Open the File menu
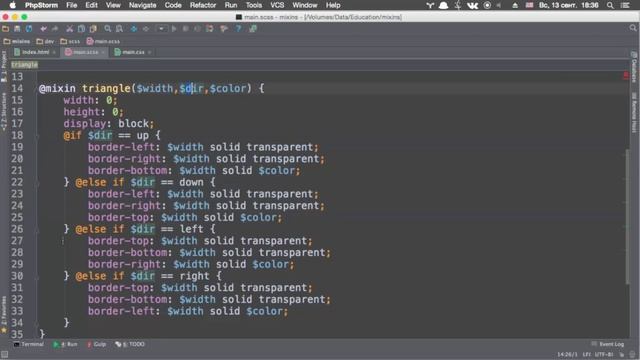Screen dimensions: 640x360 (x=72, y=5)
